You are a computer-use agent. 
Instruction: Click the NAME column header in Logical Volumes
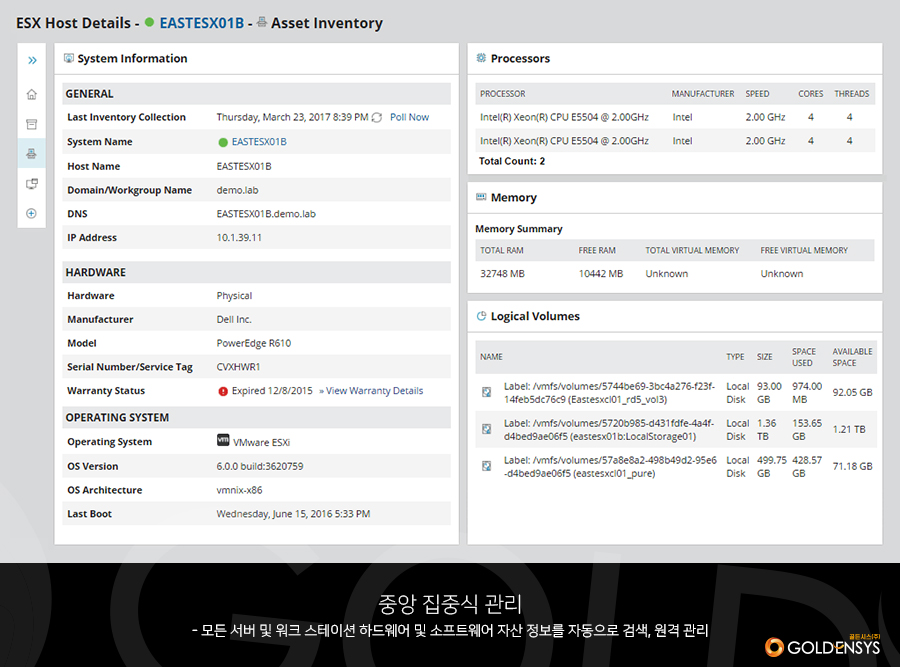(491, 356)
